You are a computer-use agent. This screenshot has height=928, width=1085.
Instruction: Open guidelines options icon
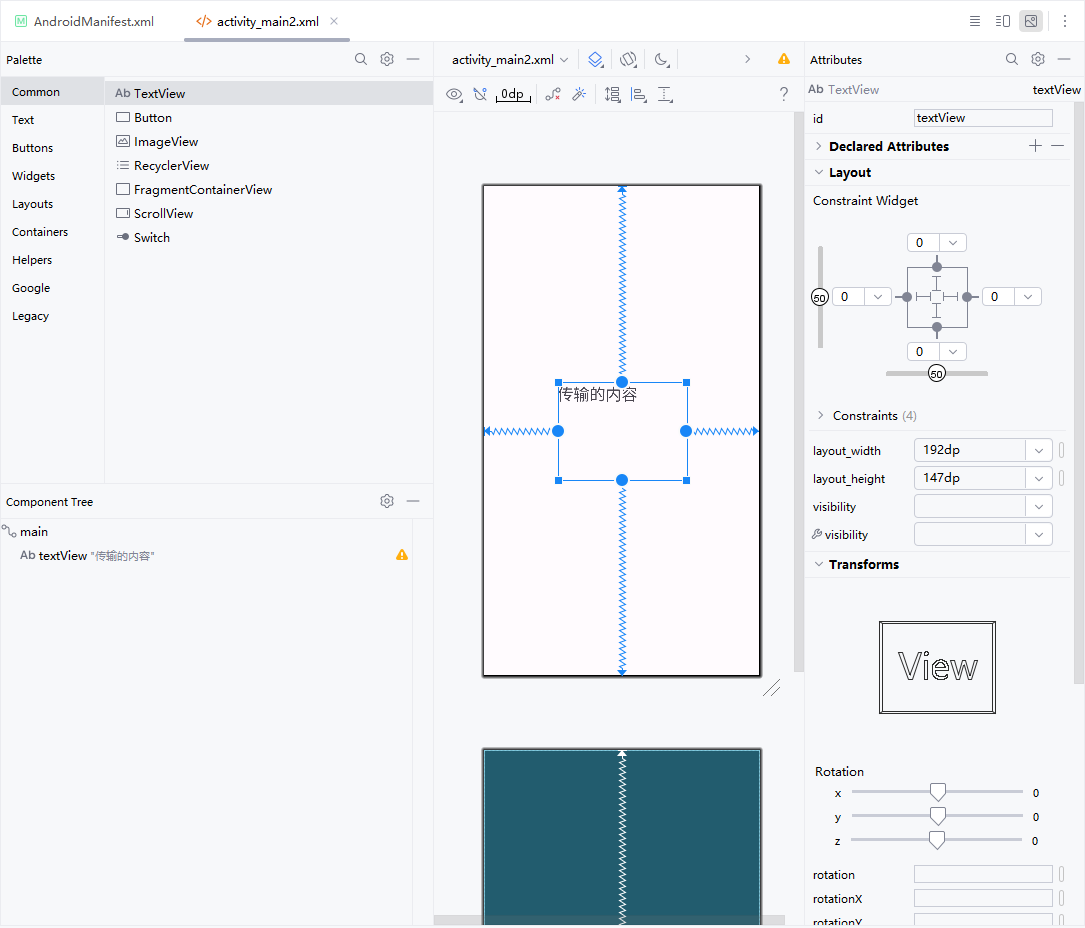665,94
